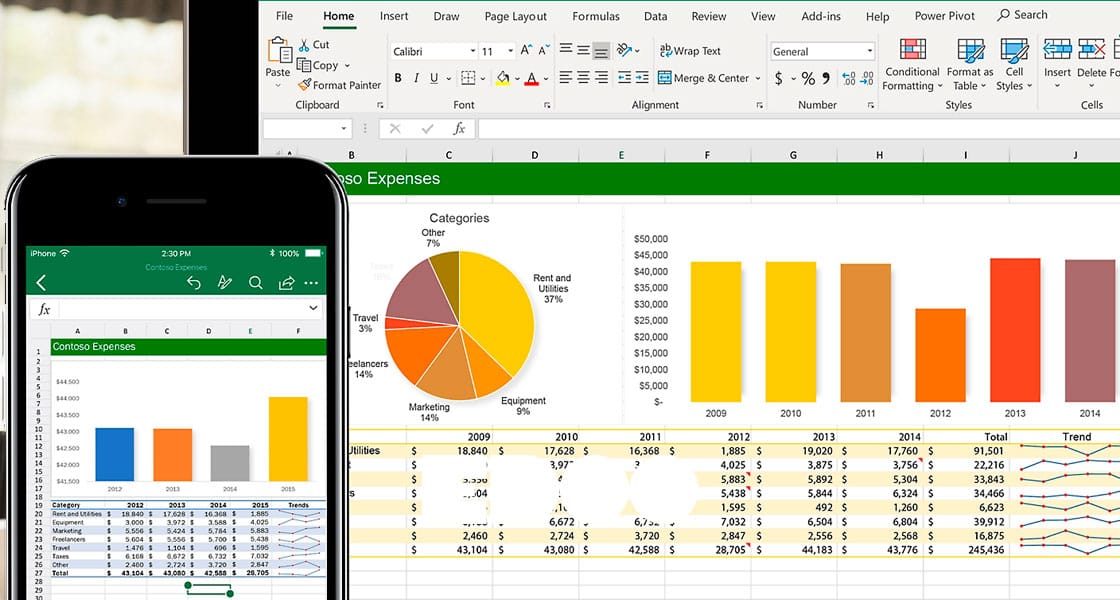The image size is (1120, 600).
Task: Open the Merge & Center dropdown arrow
Action: click(757, 79)
